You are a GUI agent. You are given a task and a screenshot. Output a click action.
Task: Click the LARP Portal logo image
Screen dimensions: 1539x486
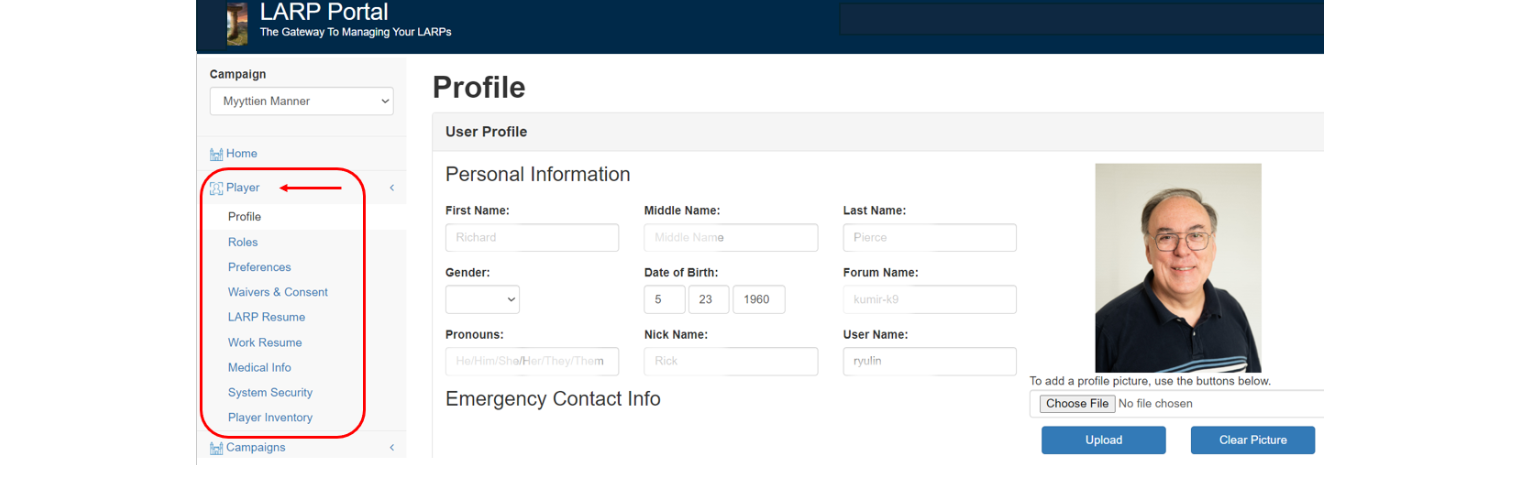(237, 24)
